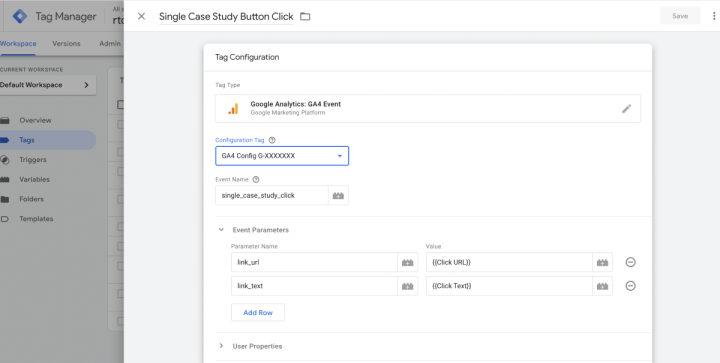Expand the User Properties section
The image size is (720, 363).
click(x=221, y=346)
